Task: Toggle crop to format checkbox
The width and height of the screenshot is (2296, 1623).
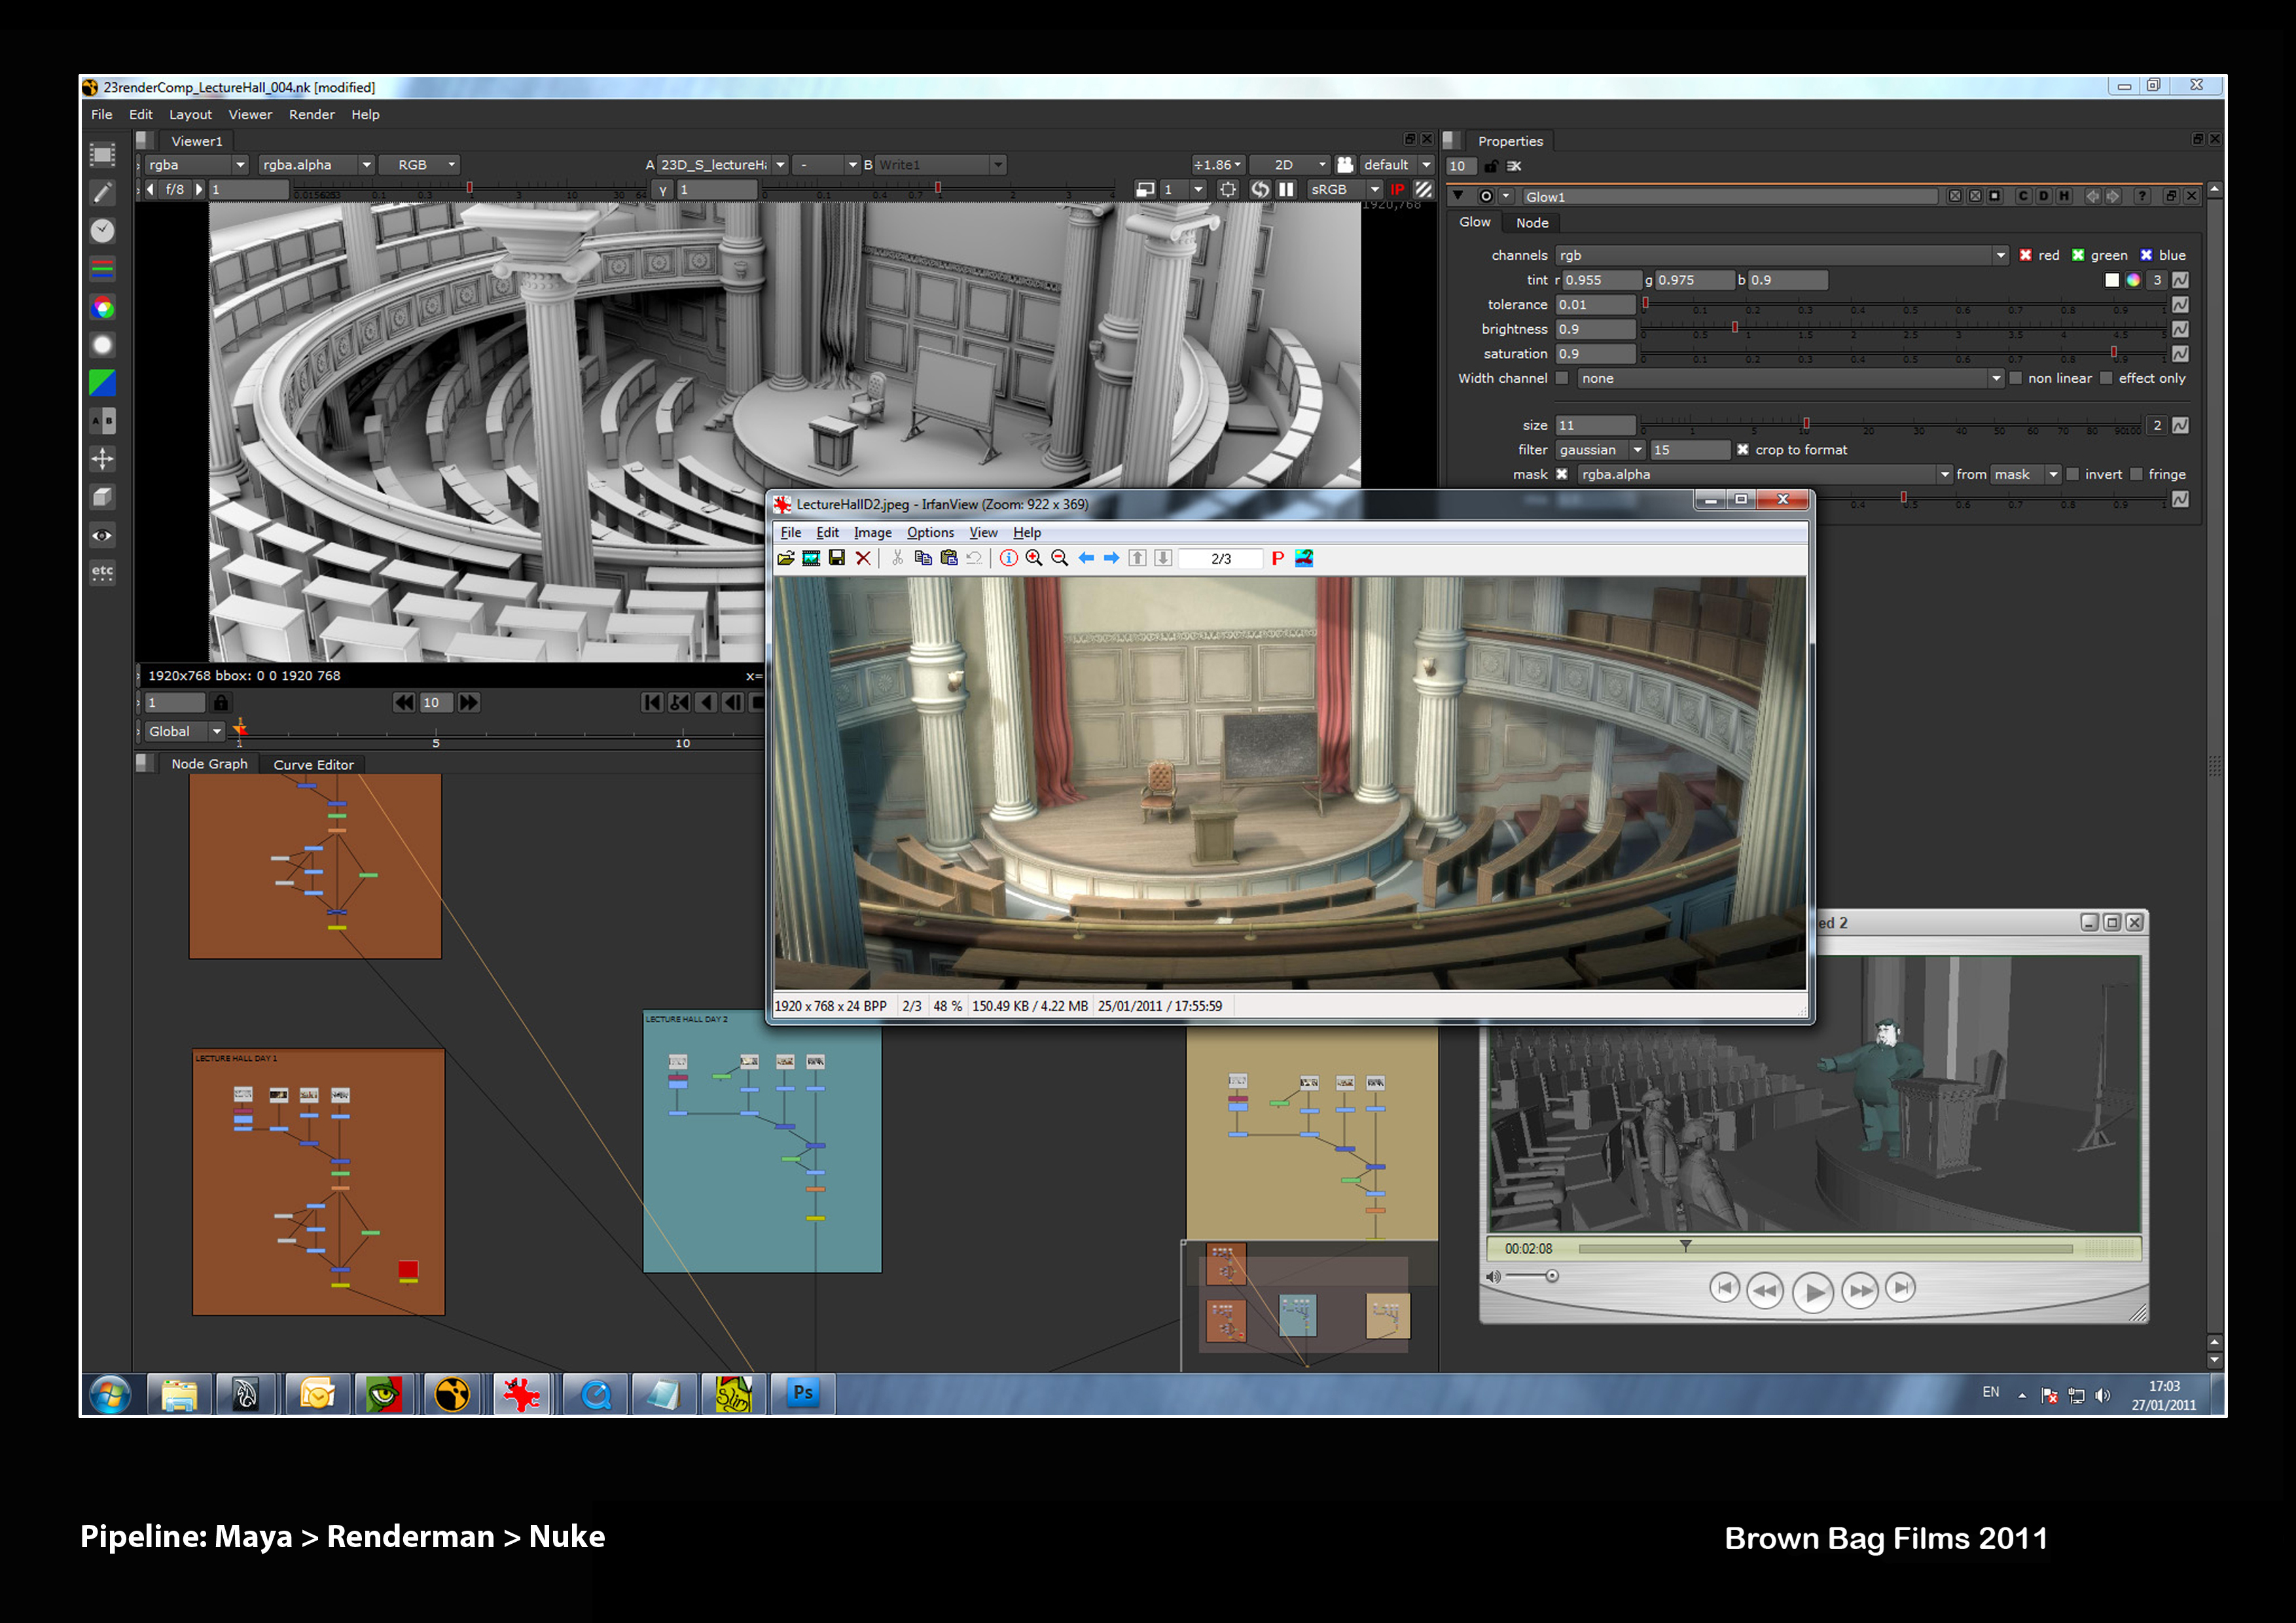Action: [1743, 450]
